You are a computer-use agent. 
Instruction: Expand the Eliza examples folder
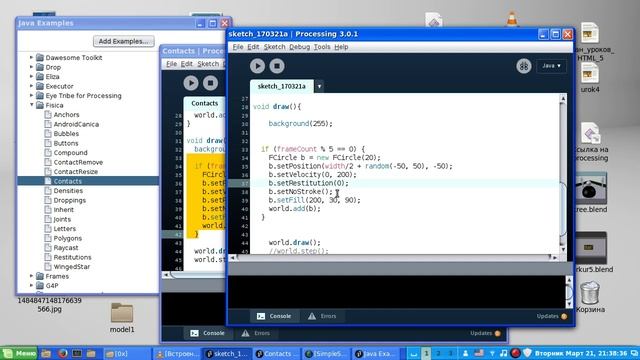(x=32, y=76)
